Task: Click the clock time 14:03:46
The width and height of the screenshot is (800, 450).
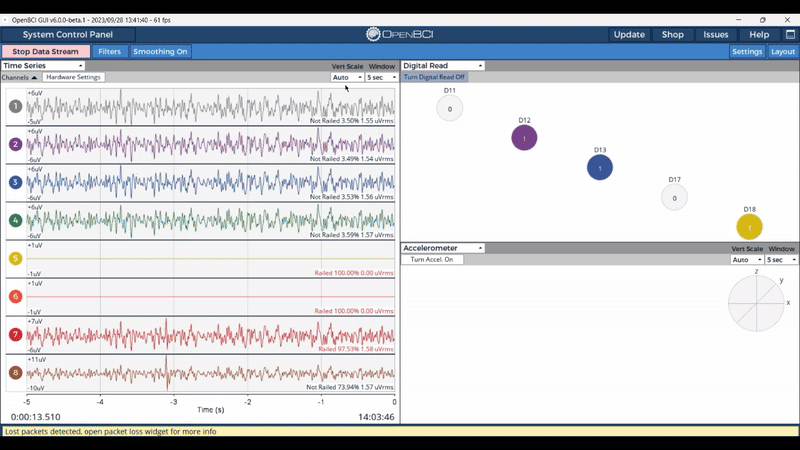Action: pos(376,417)
